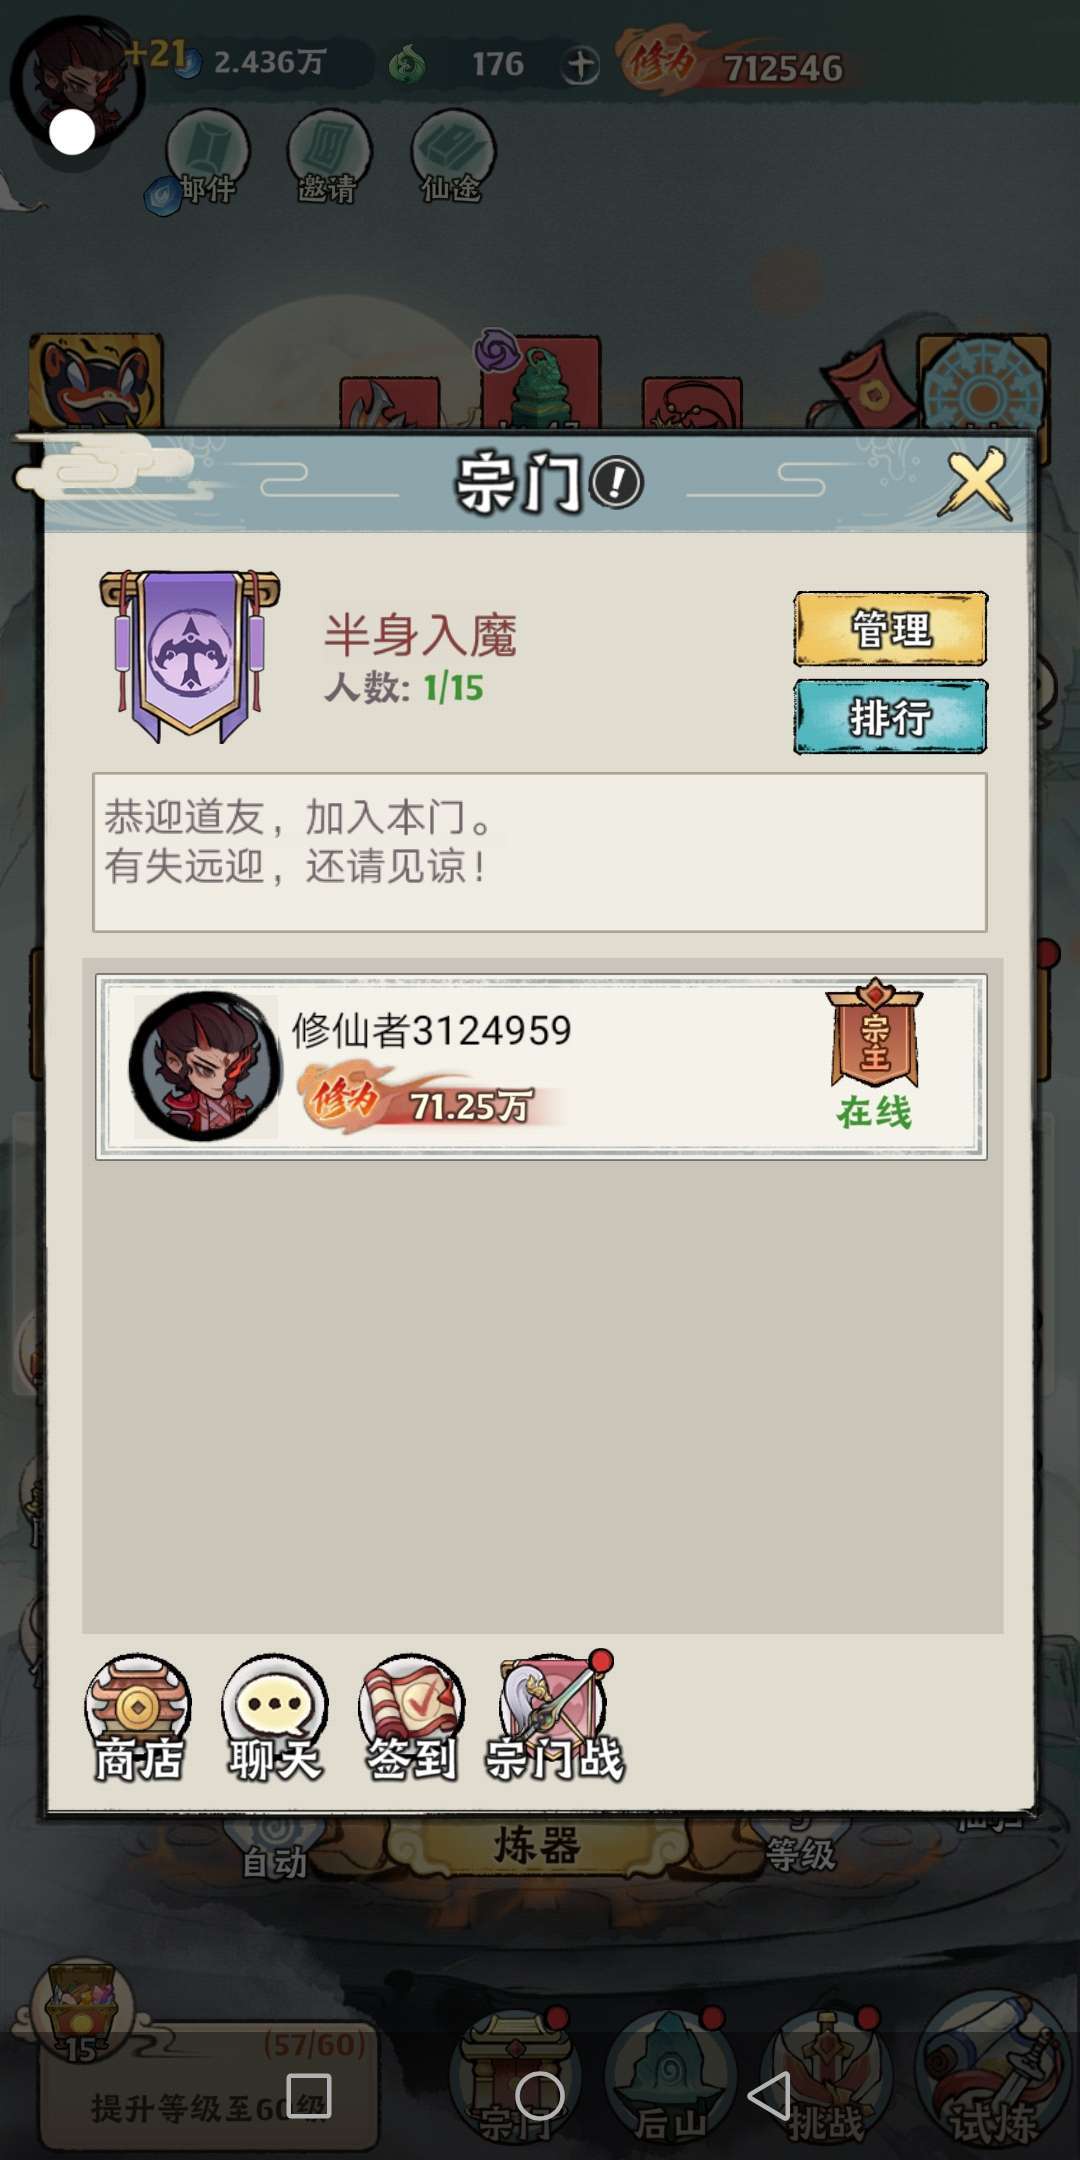Click the 排行 ranking button
Viewport: 1080px width, 2160px height.
tap(890, 716)
